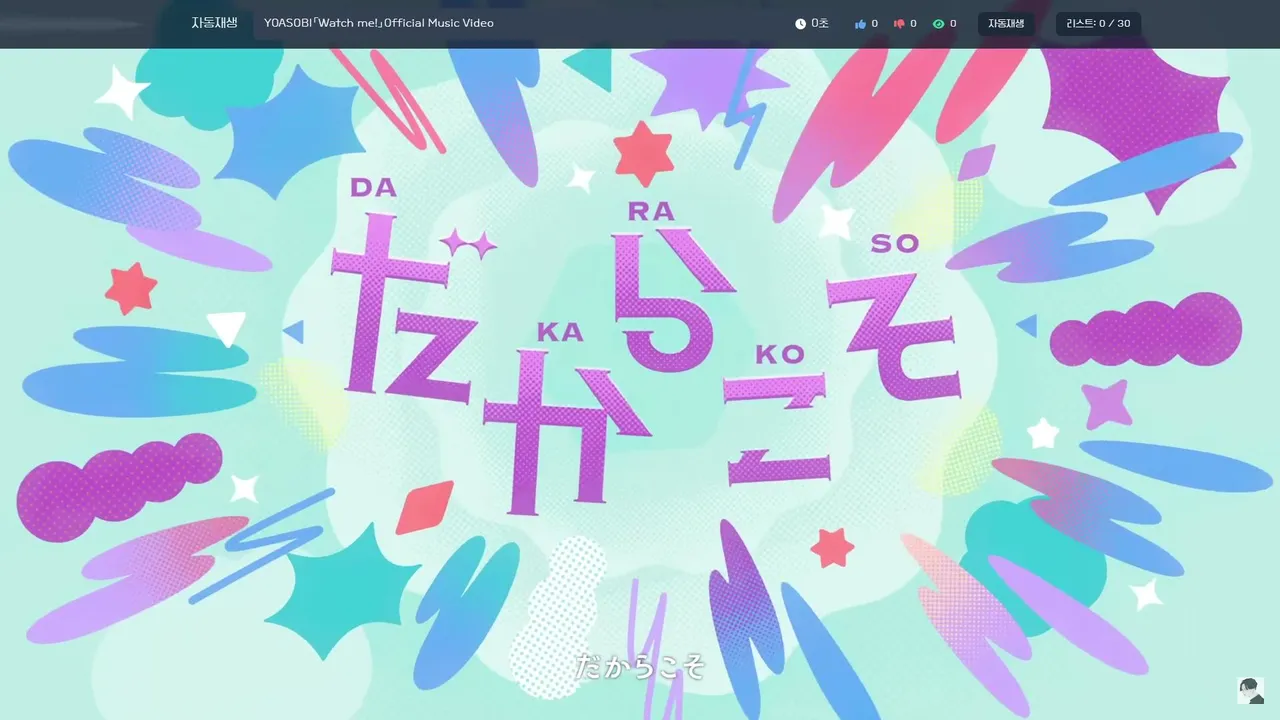Click the red thumbs-down dislike icon
1280x720 pixels.
pyautogui.click(x=899, y=24)
